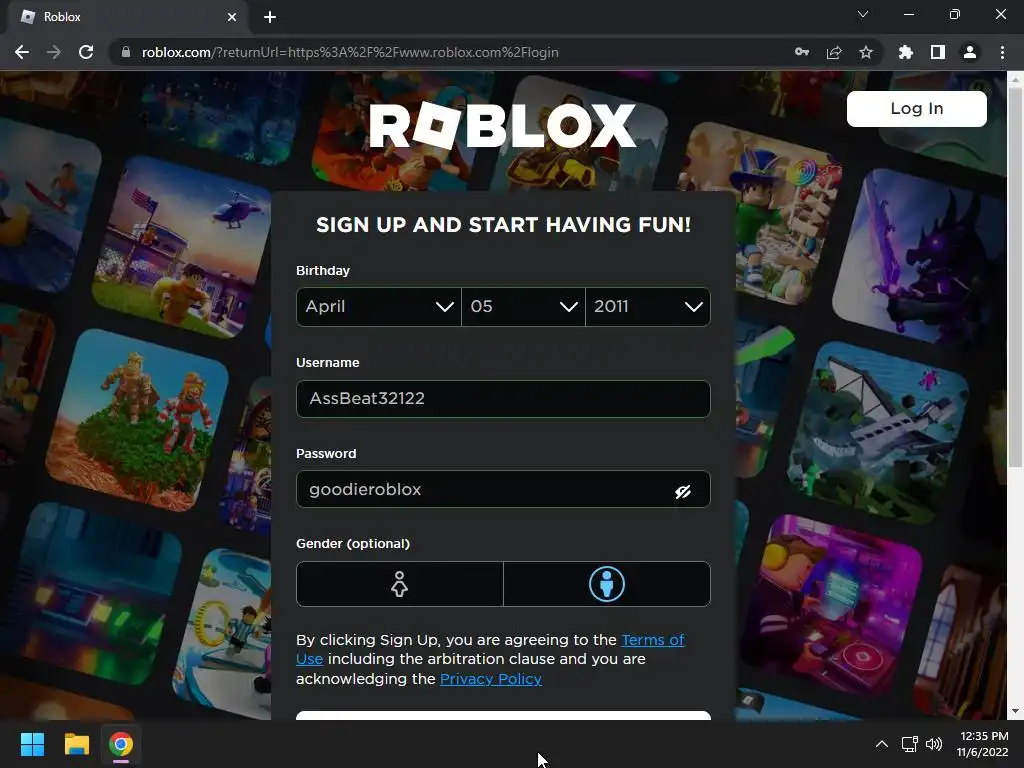Image resolution: width=1024 pixels, height=768 pixels.
Task: Open the Windows Start menu
Action: (32, 744)
